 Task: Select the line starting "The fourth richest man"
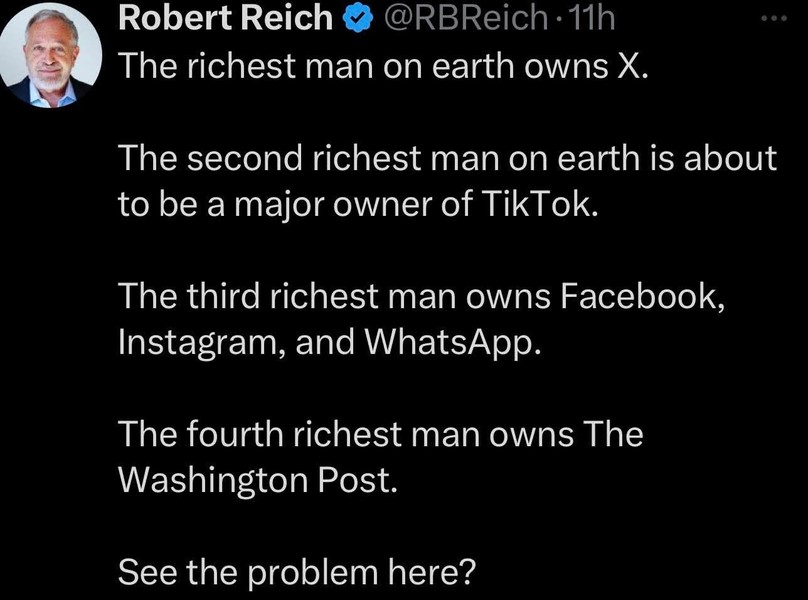pos(380,434)
